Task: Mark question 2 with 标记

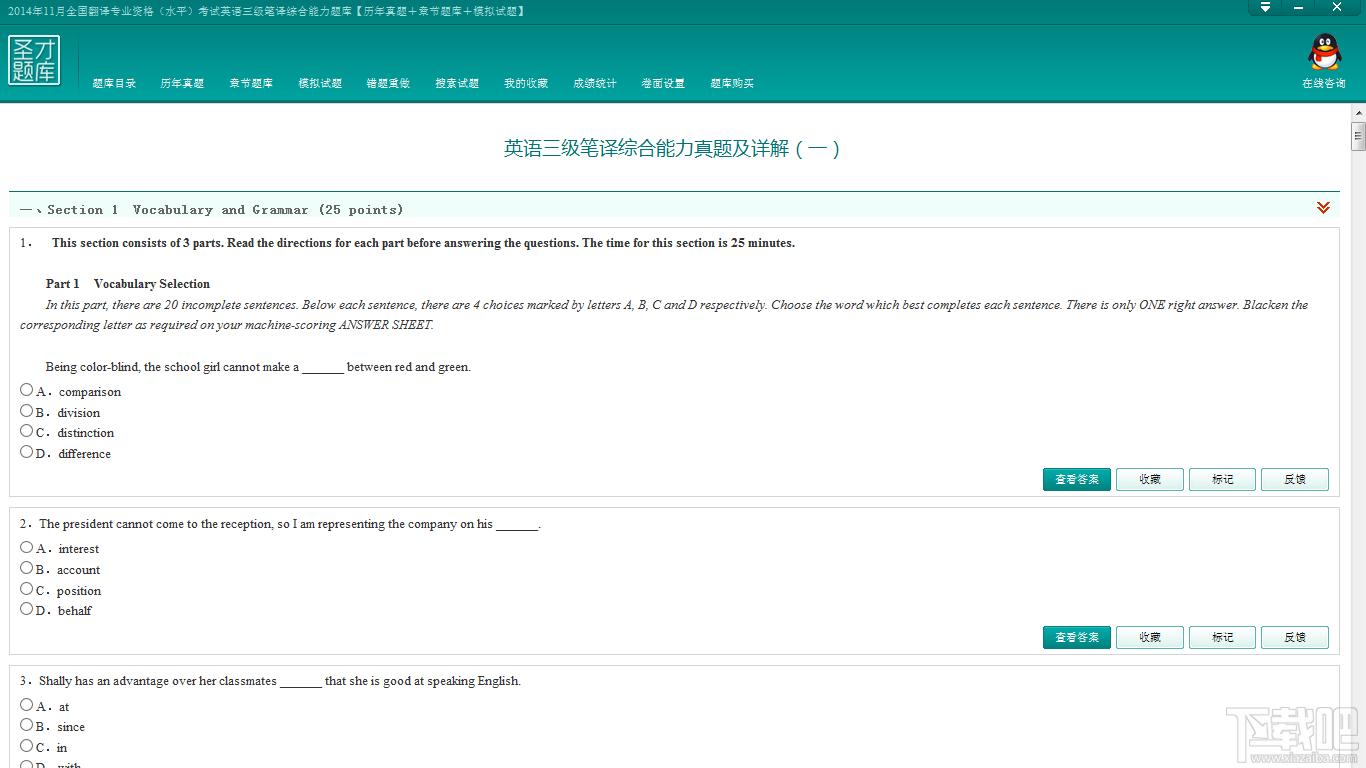Action: pos(1223,637)
